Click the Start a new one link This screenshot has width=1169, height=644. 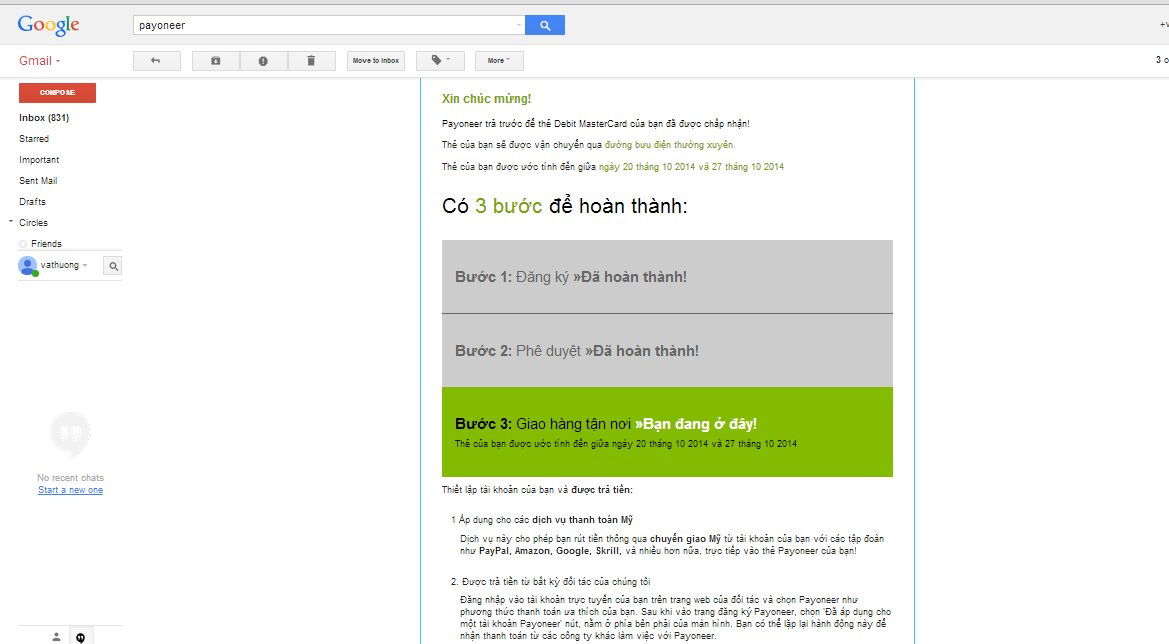click(71, 490)
